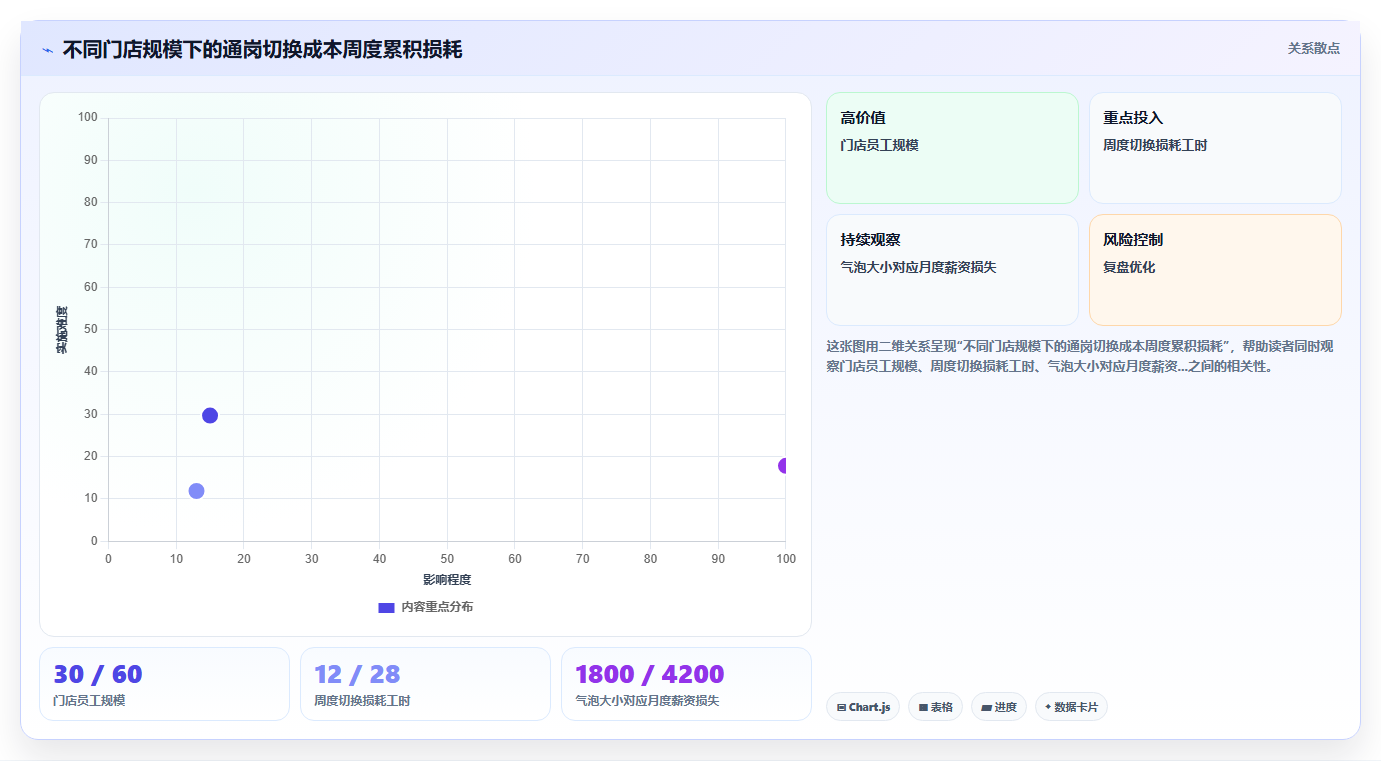Open the 风险控制 card
Viewport: 1381px width, 761px height.
(1215, 270)
